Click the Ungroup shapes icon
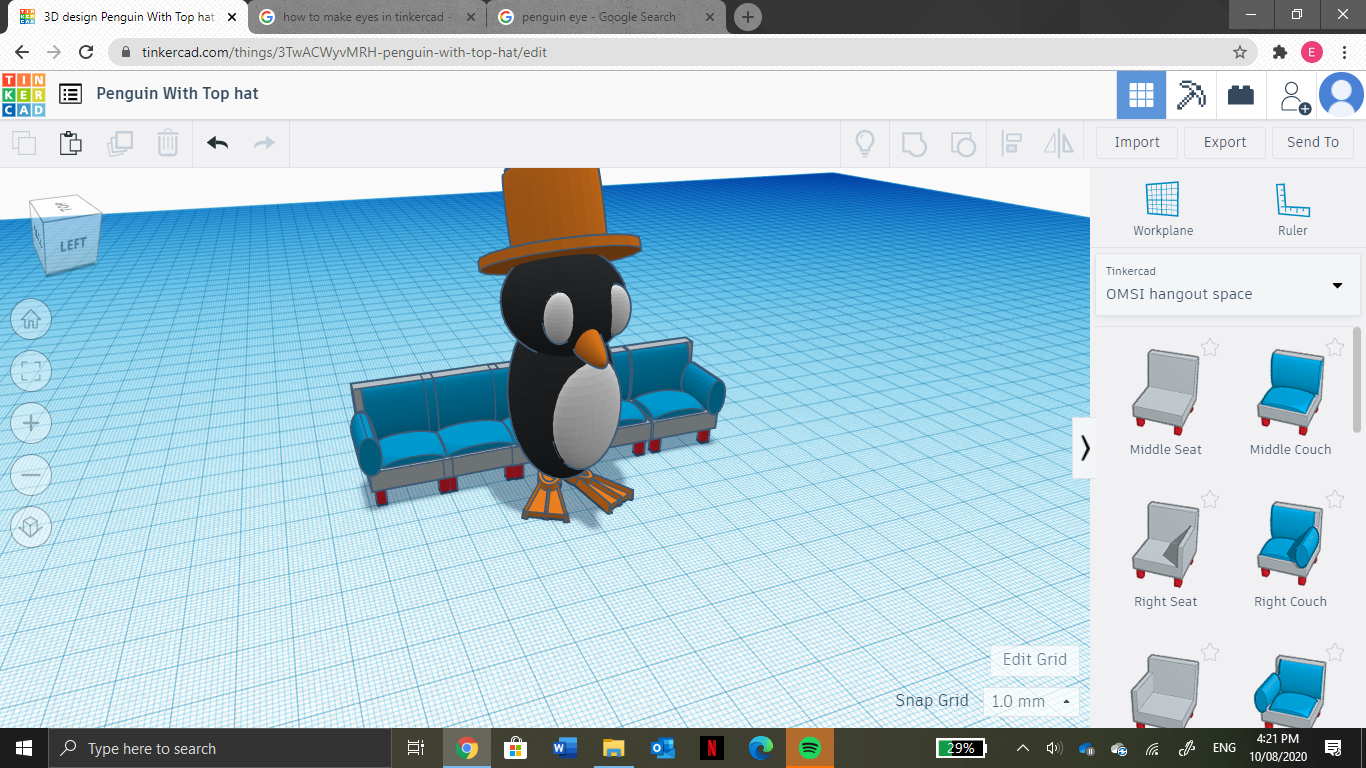 coord(962,143)
